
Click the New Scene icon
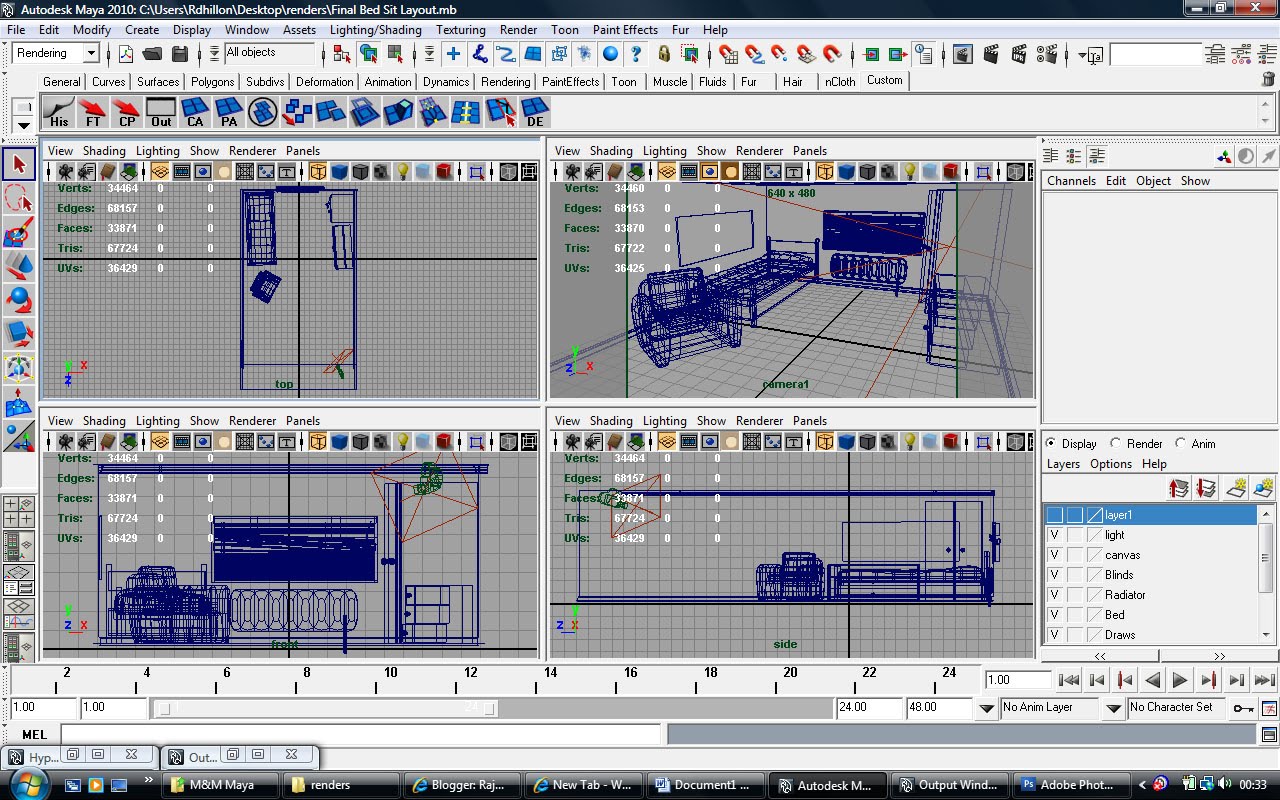click(127, 54)
